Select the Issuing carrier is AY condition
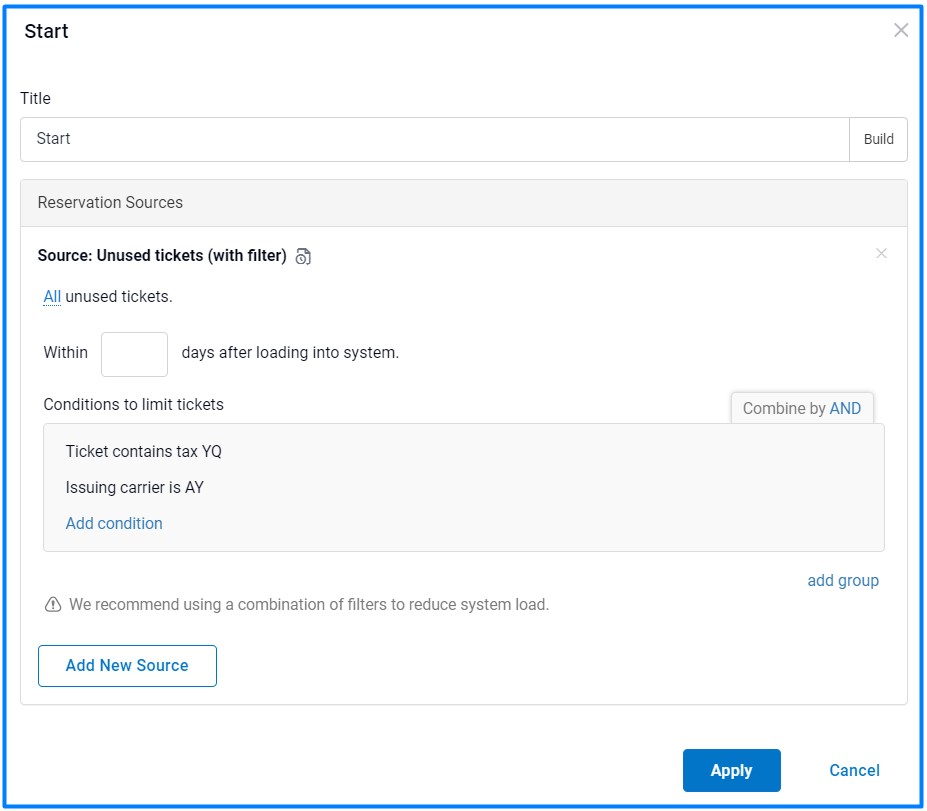927x811 pixels. pos(134,488)
